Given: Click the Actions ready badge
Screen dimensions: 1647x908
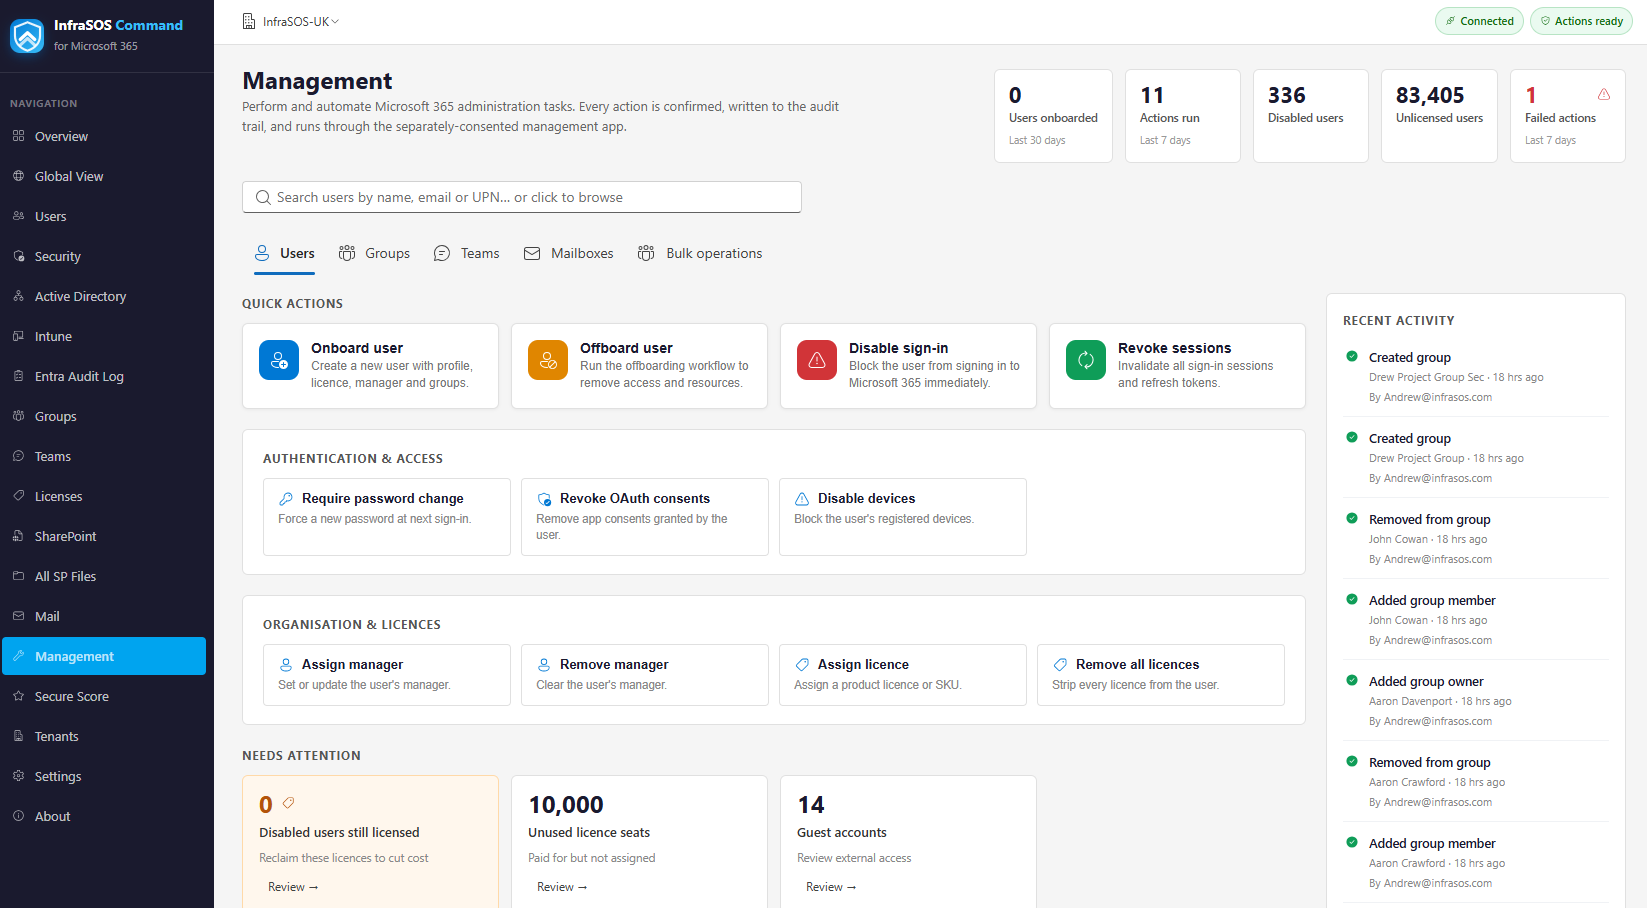Looking at the screenshot, I should (x=1581, y=21).
